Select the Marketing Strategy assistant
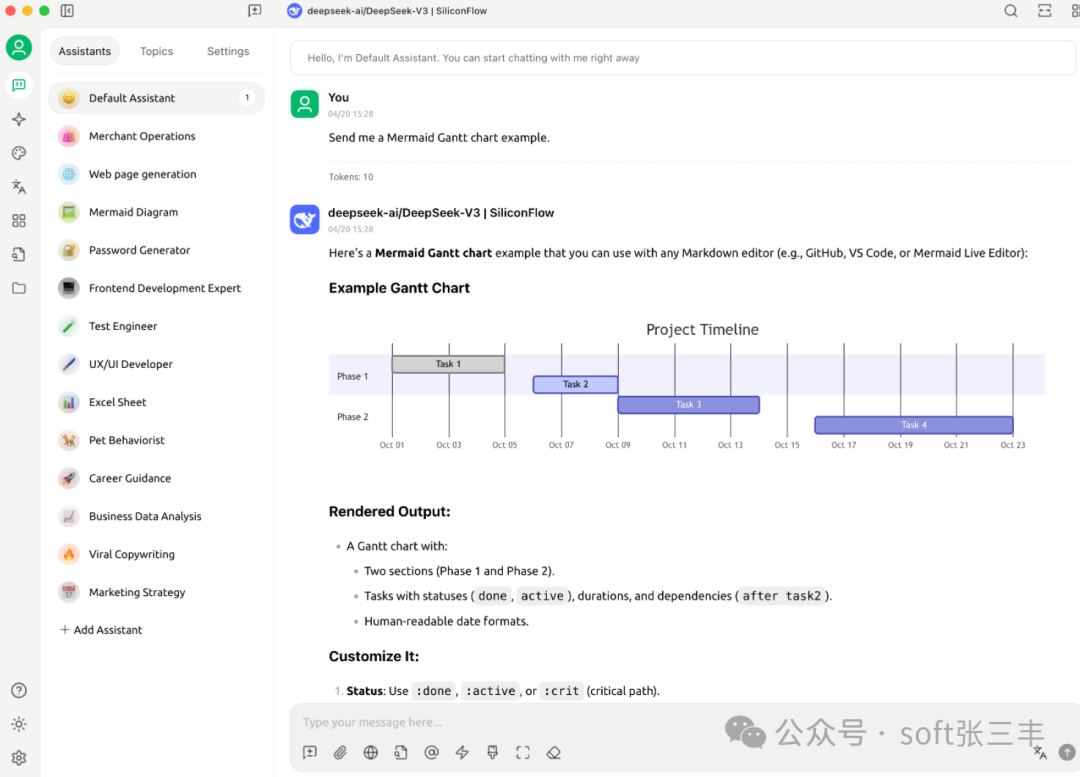The height and width of the screenshot is (777, 1080). pos(156,592)
